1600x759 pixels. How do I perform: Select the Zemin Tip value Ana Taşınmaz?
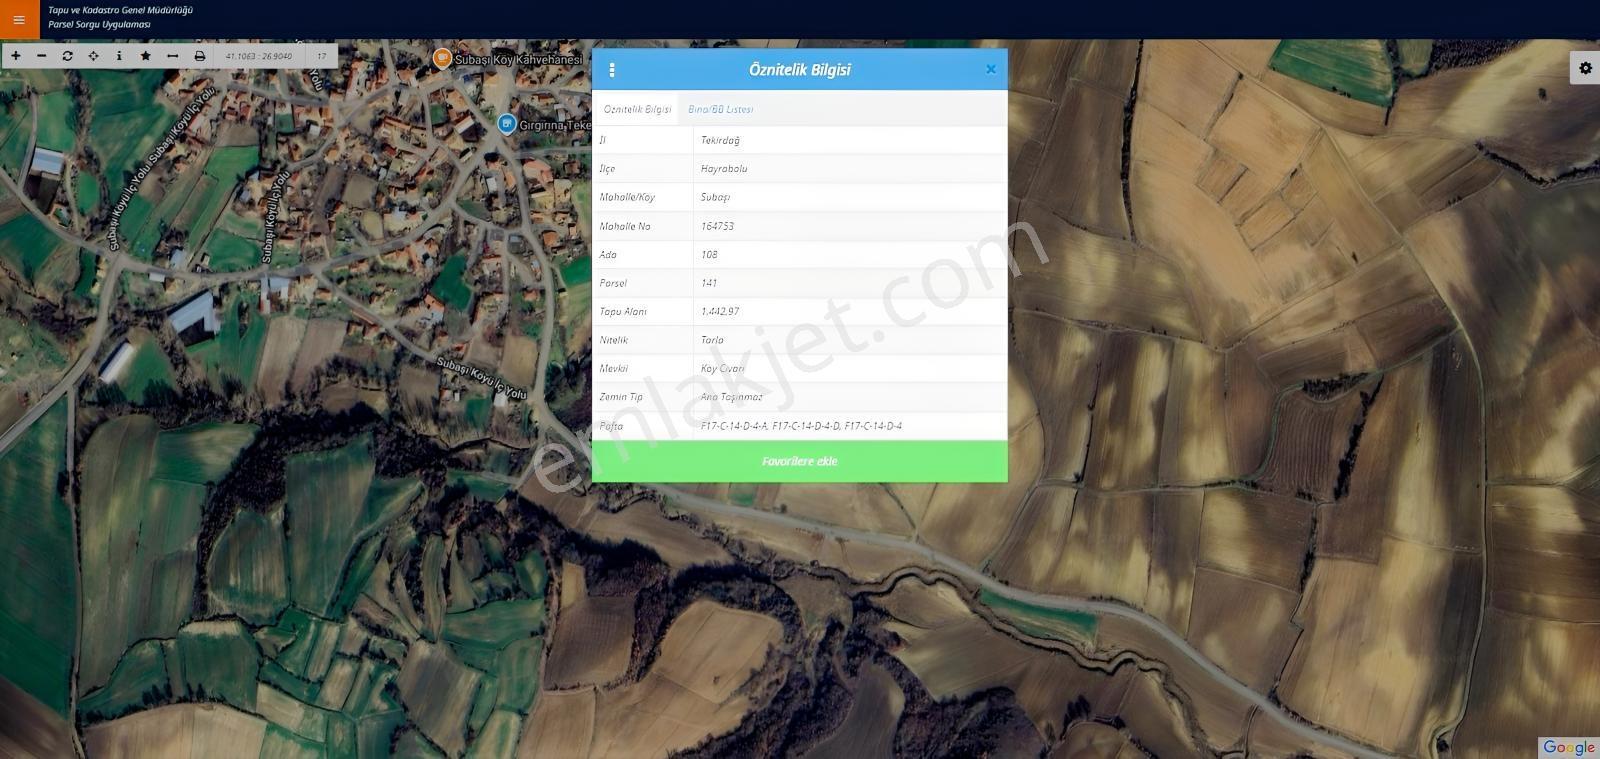(731, 397)
